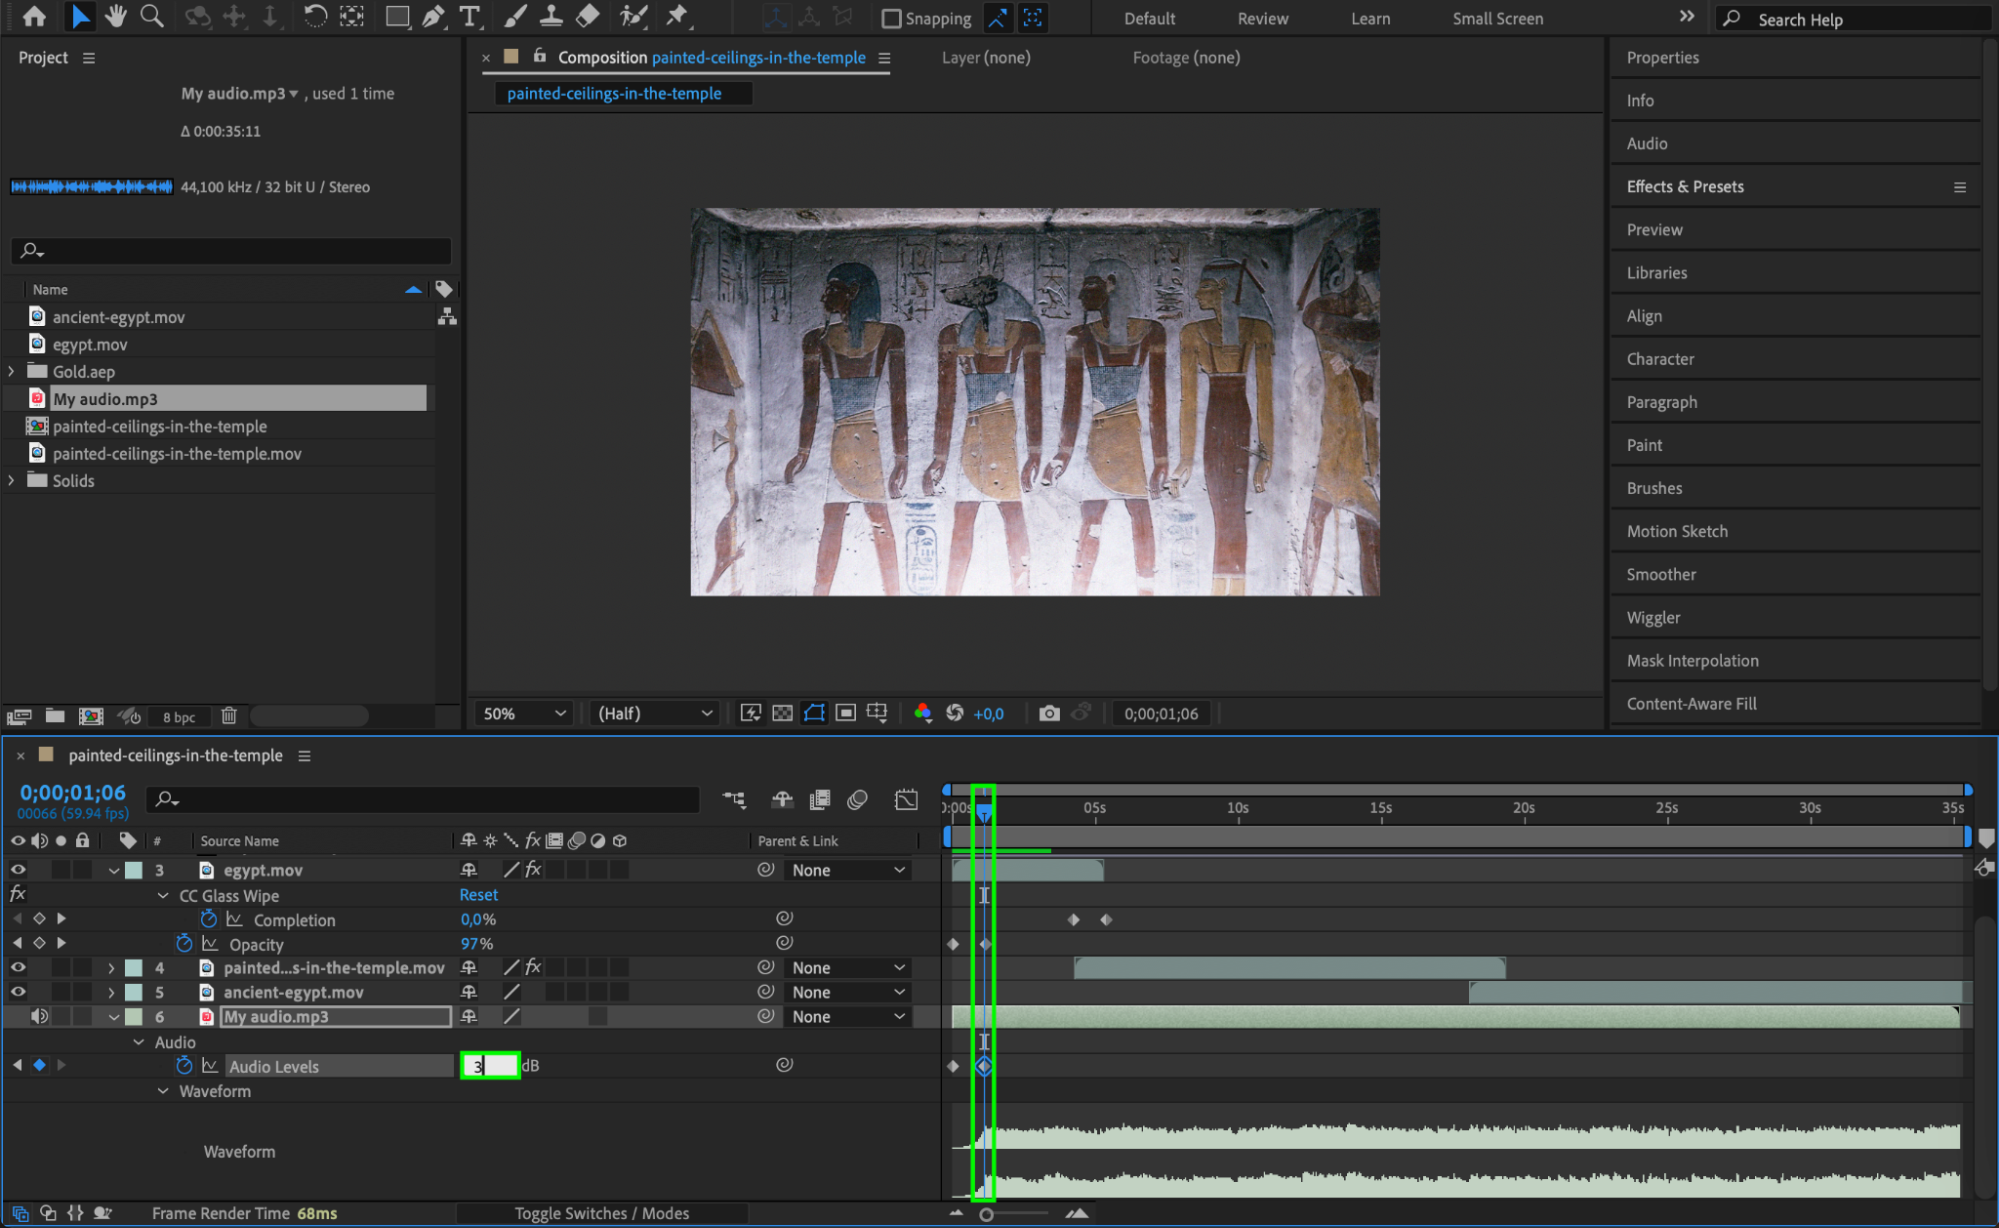Click the snapshot camera icon
This screenshot has height=1228, width=1999.
(1048, 713)
